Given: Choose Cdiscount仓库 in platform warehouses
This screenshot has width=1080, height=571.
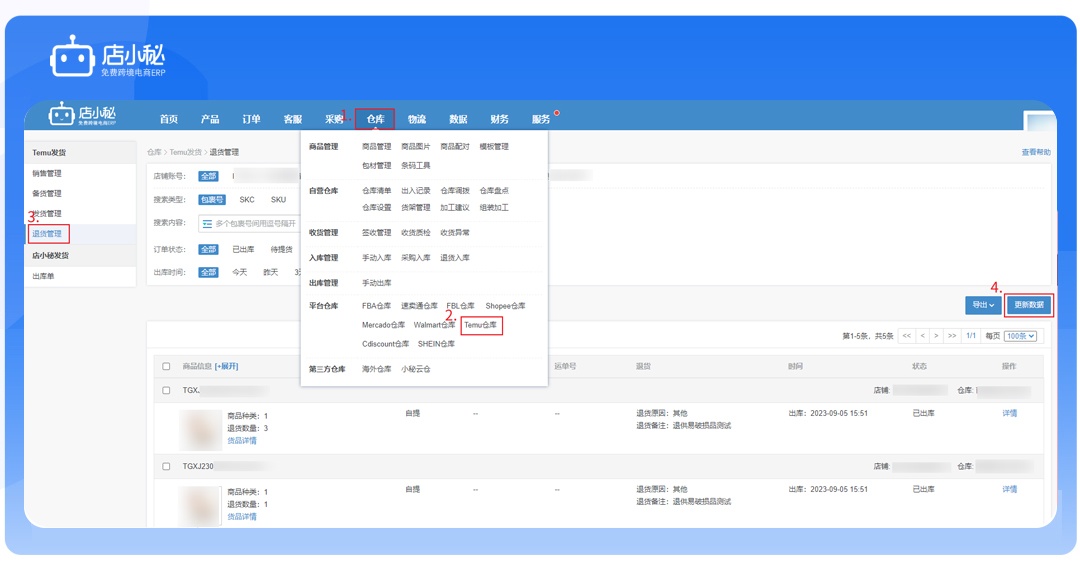Looking at the screenshot, I should click(385, 344).
